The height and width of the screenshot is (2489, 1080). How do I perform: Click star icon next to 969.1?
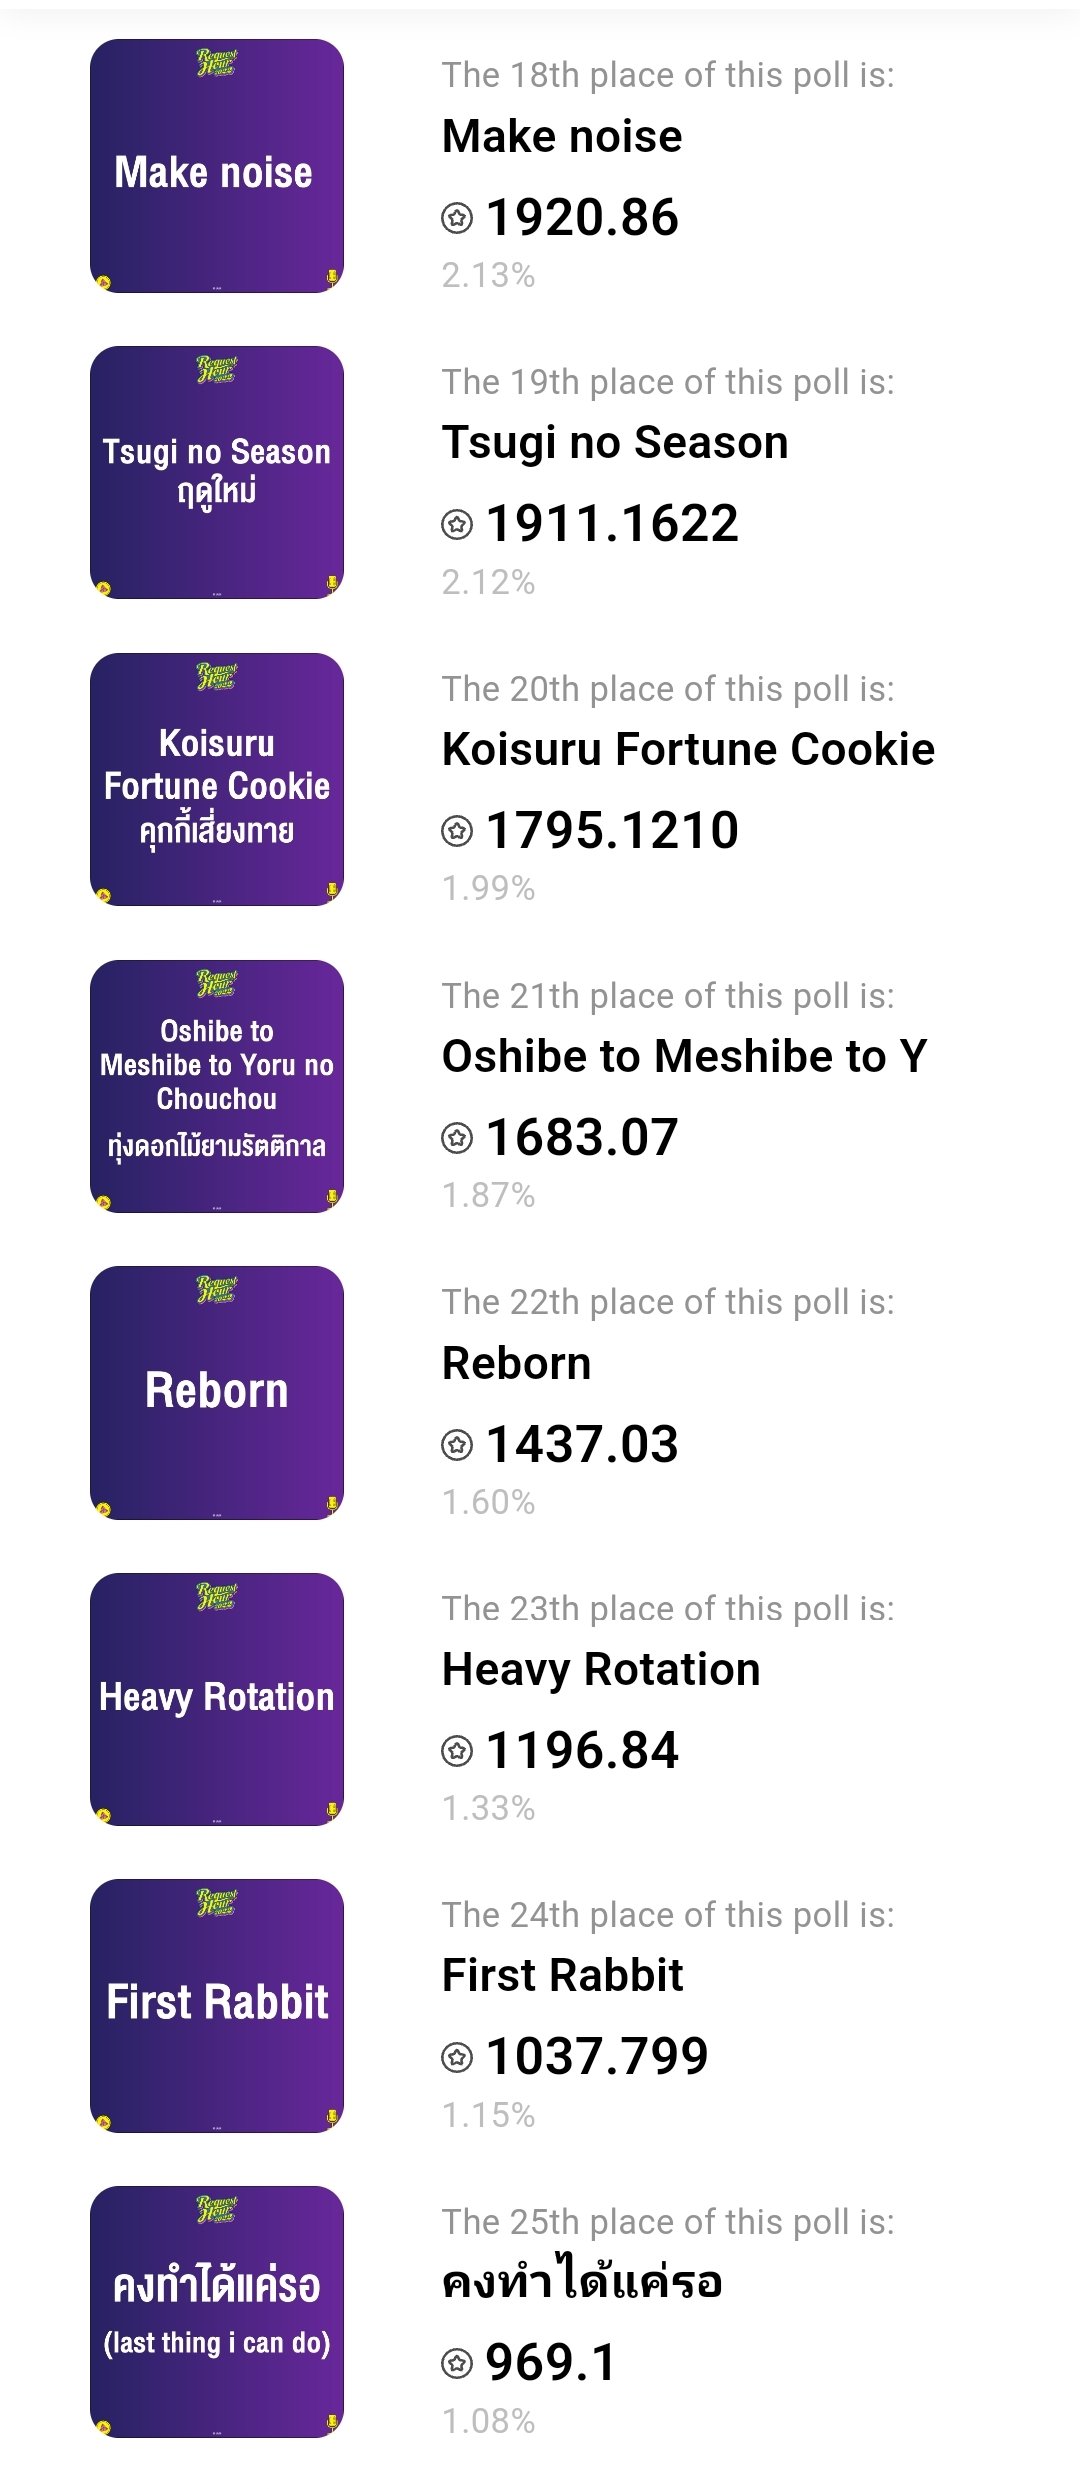pyautogui.click(x=457, y=2364)
